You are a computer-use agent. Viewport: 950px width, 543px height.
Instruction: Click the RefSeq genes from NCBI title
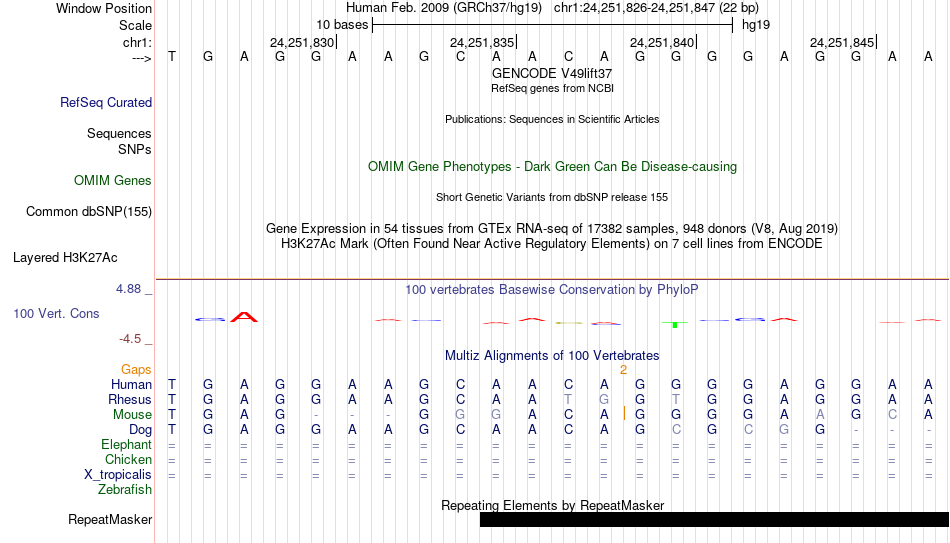click(552, 88)
